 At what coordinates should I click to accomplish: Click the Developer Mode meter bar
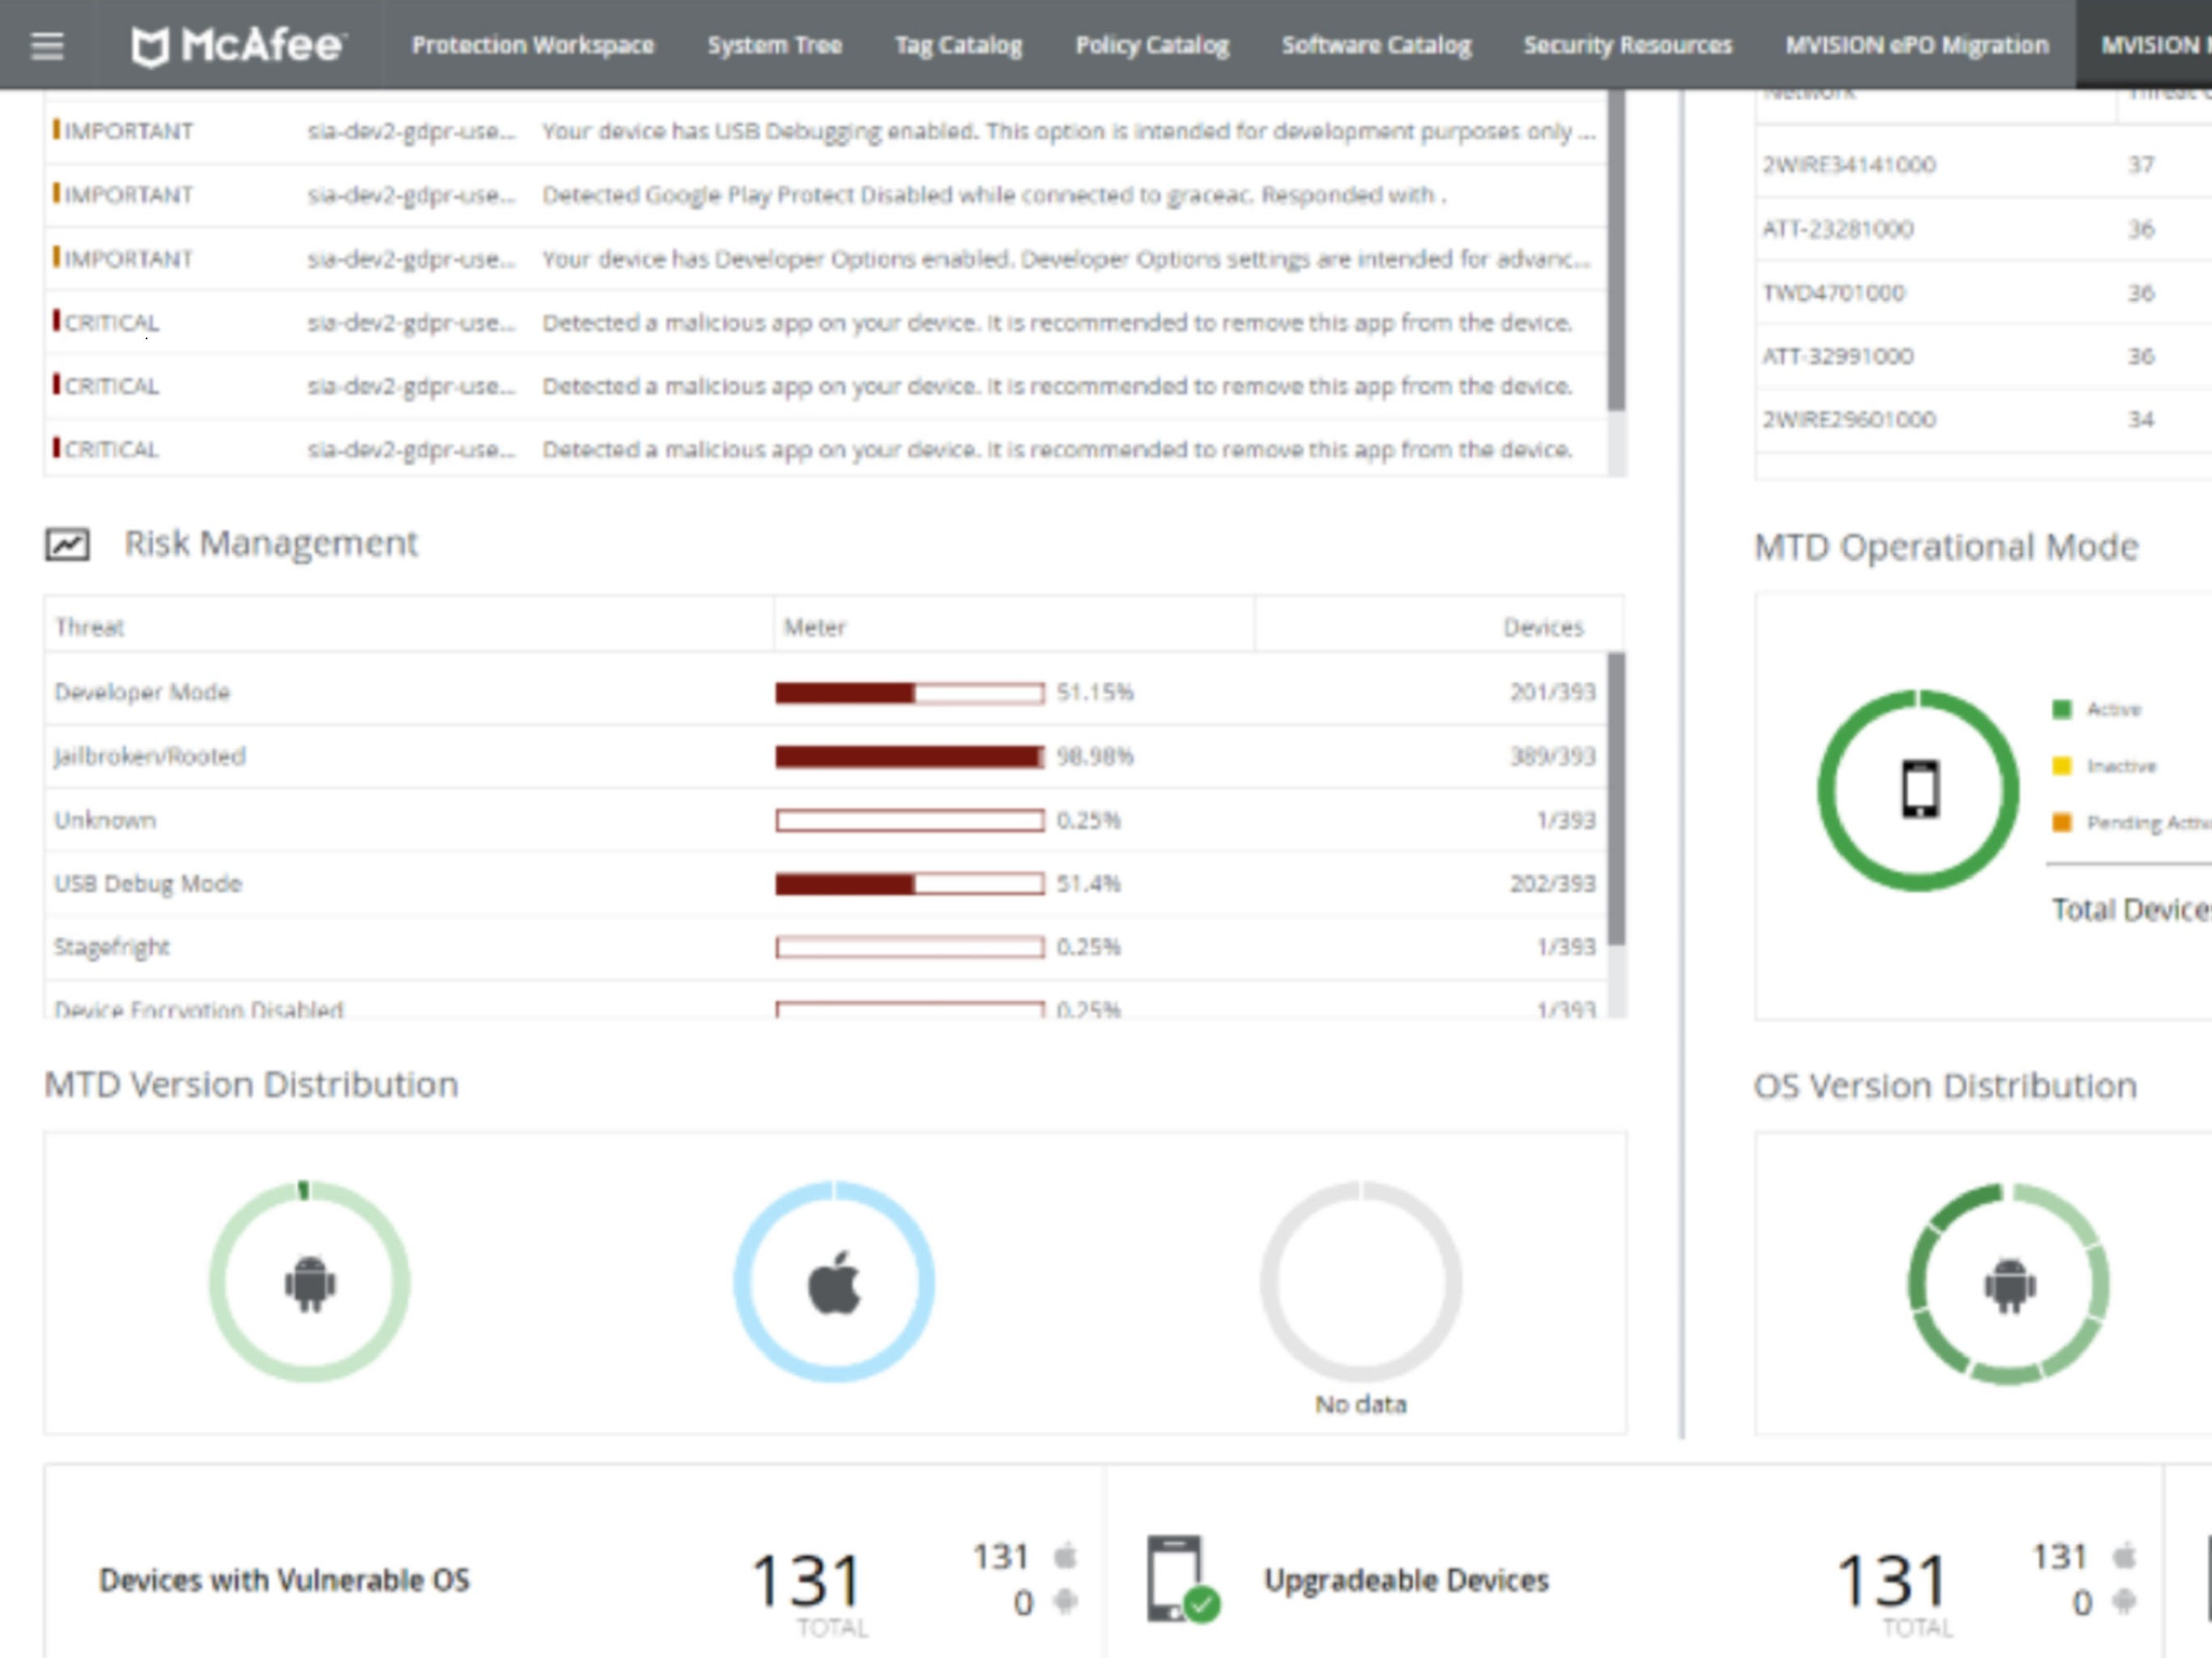point(909,692)
